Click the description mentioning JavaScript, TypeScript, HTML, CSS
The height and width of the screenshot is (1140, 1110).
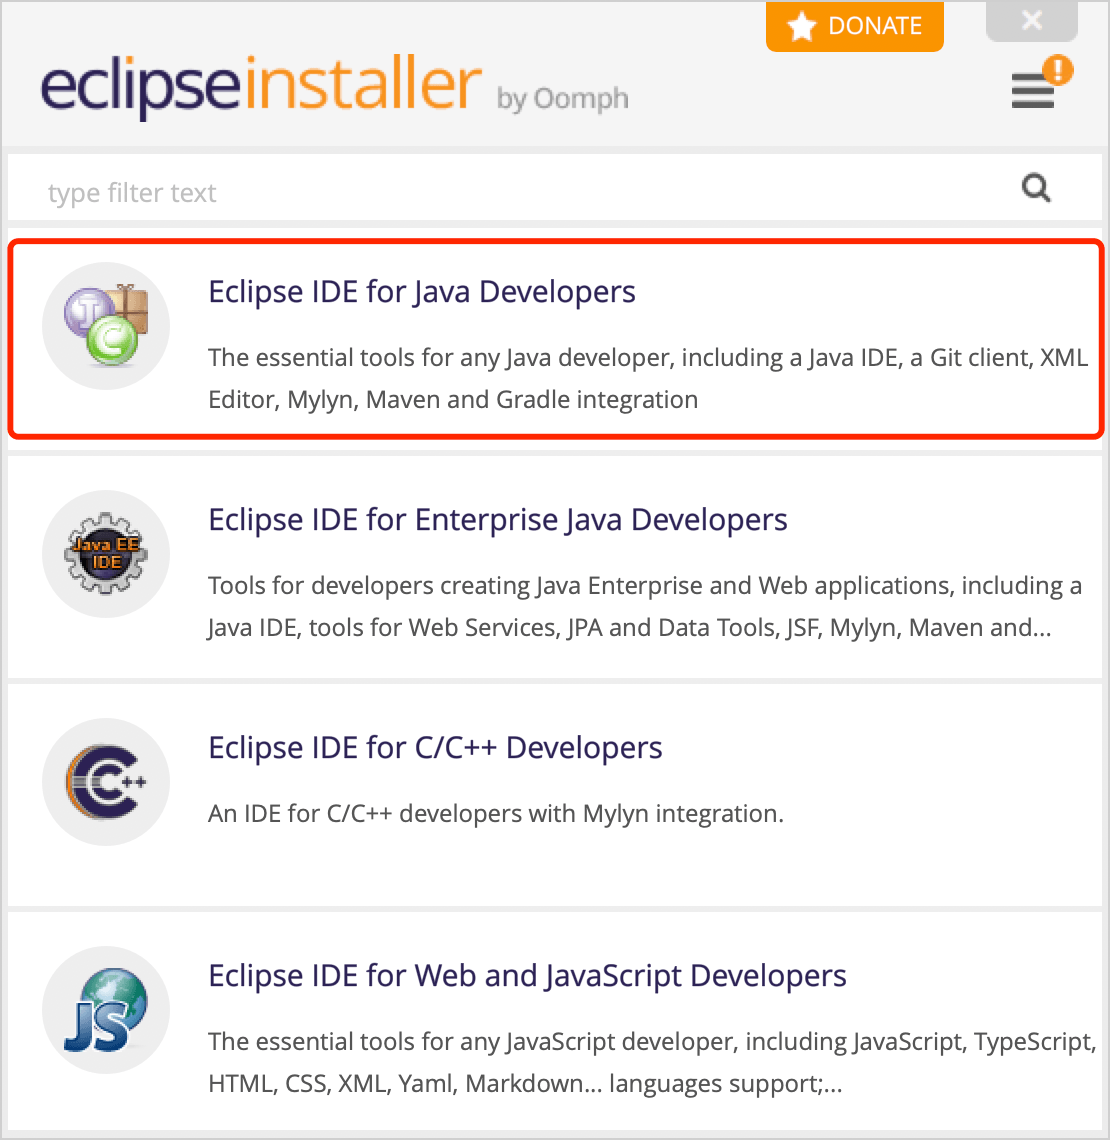[652, 1062]
